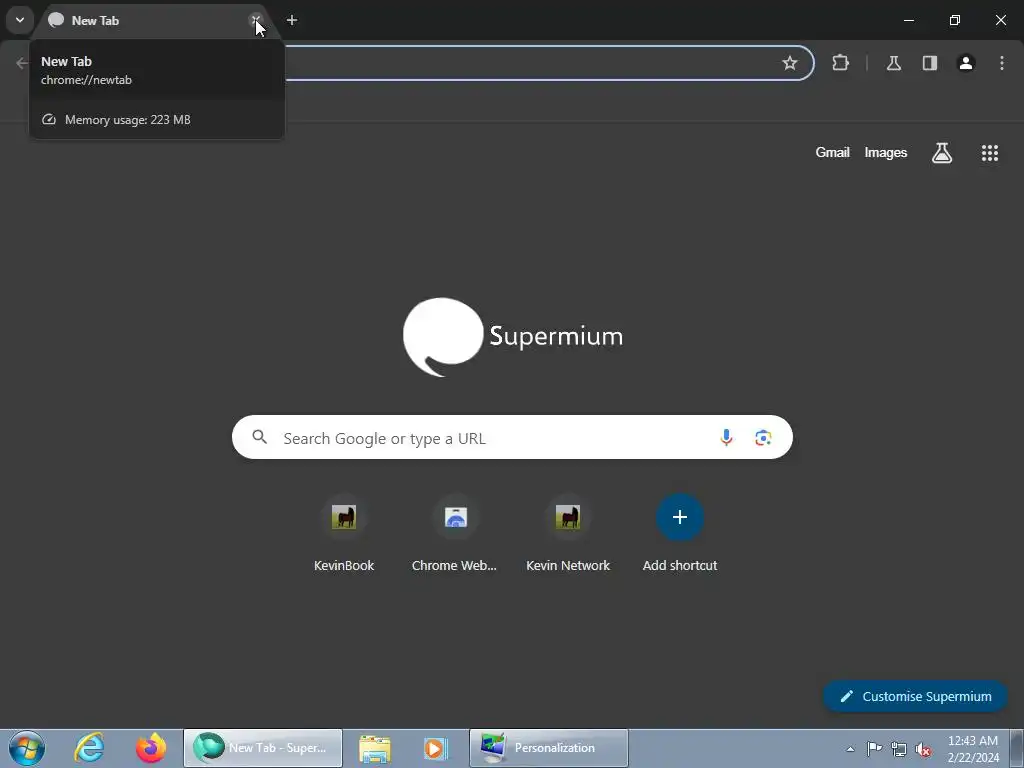This screenshot has width=1024, height=768.
Task: Open the three-dot browser menu
Action: click(1002, 63)
